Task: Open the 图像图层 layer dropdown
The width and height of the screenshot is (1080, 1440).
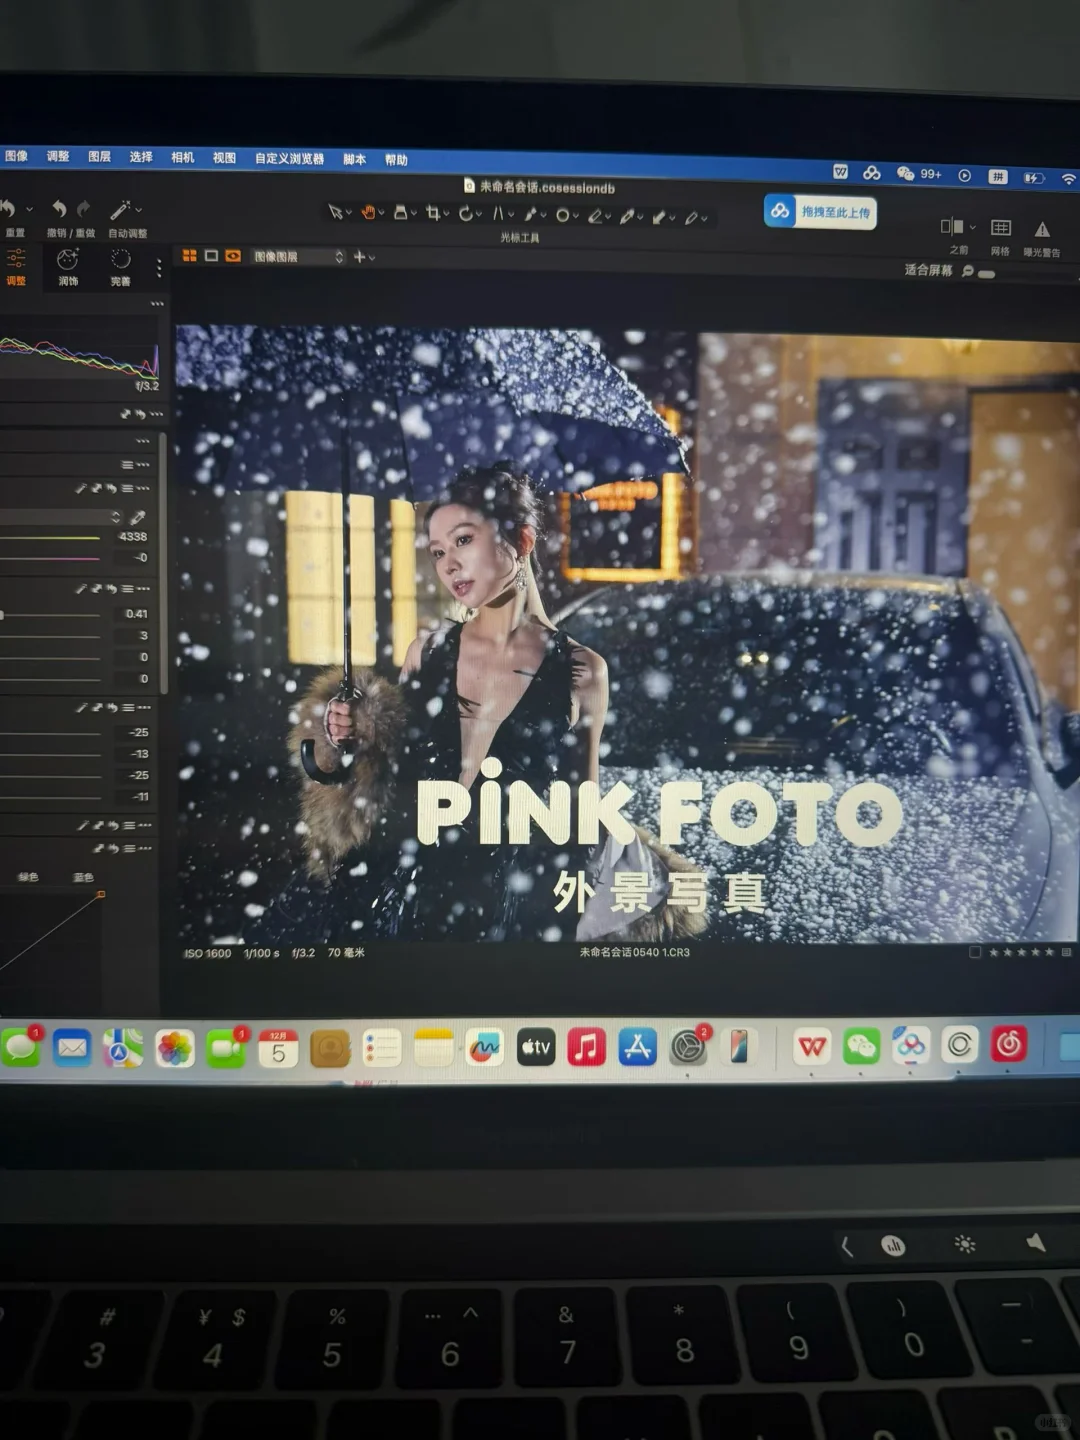Action: click(297, 257)
